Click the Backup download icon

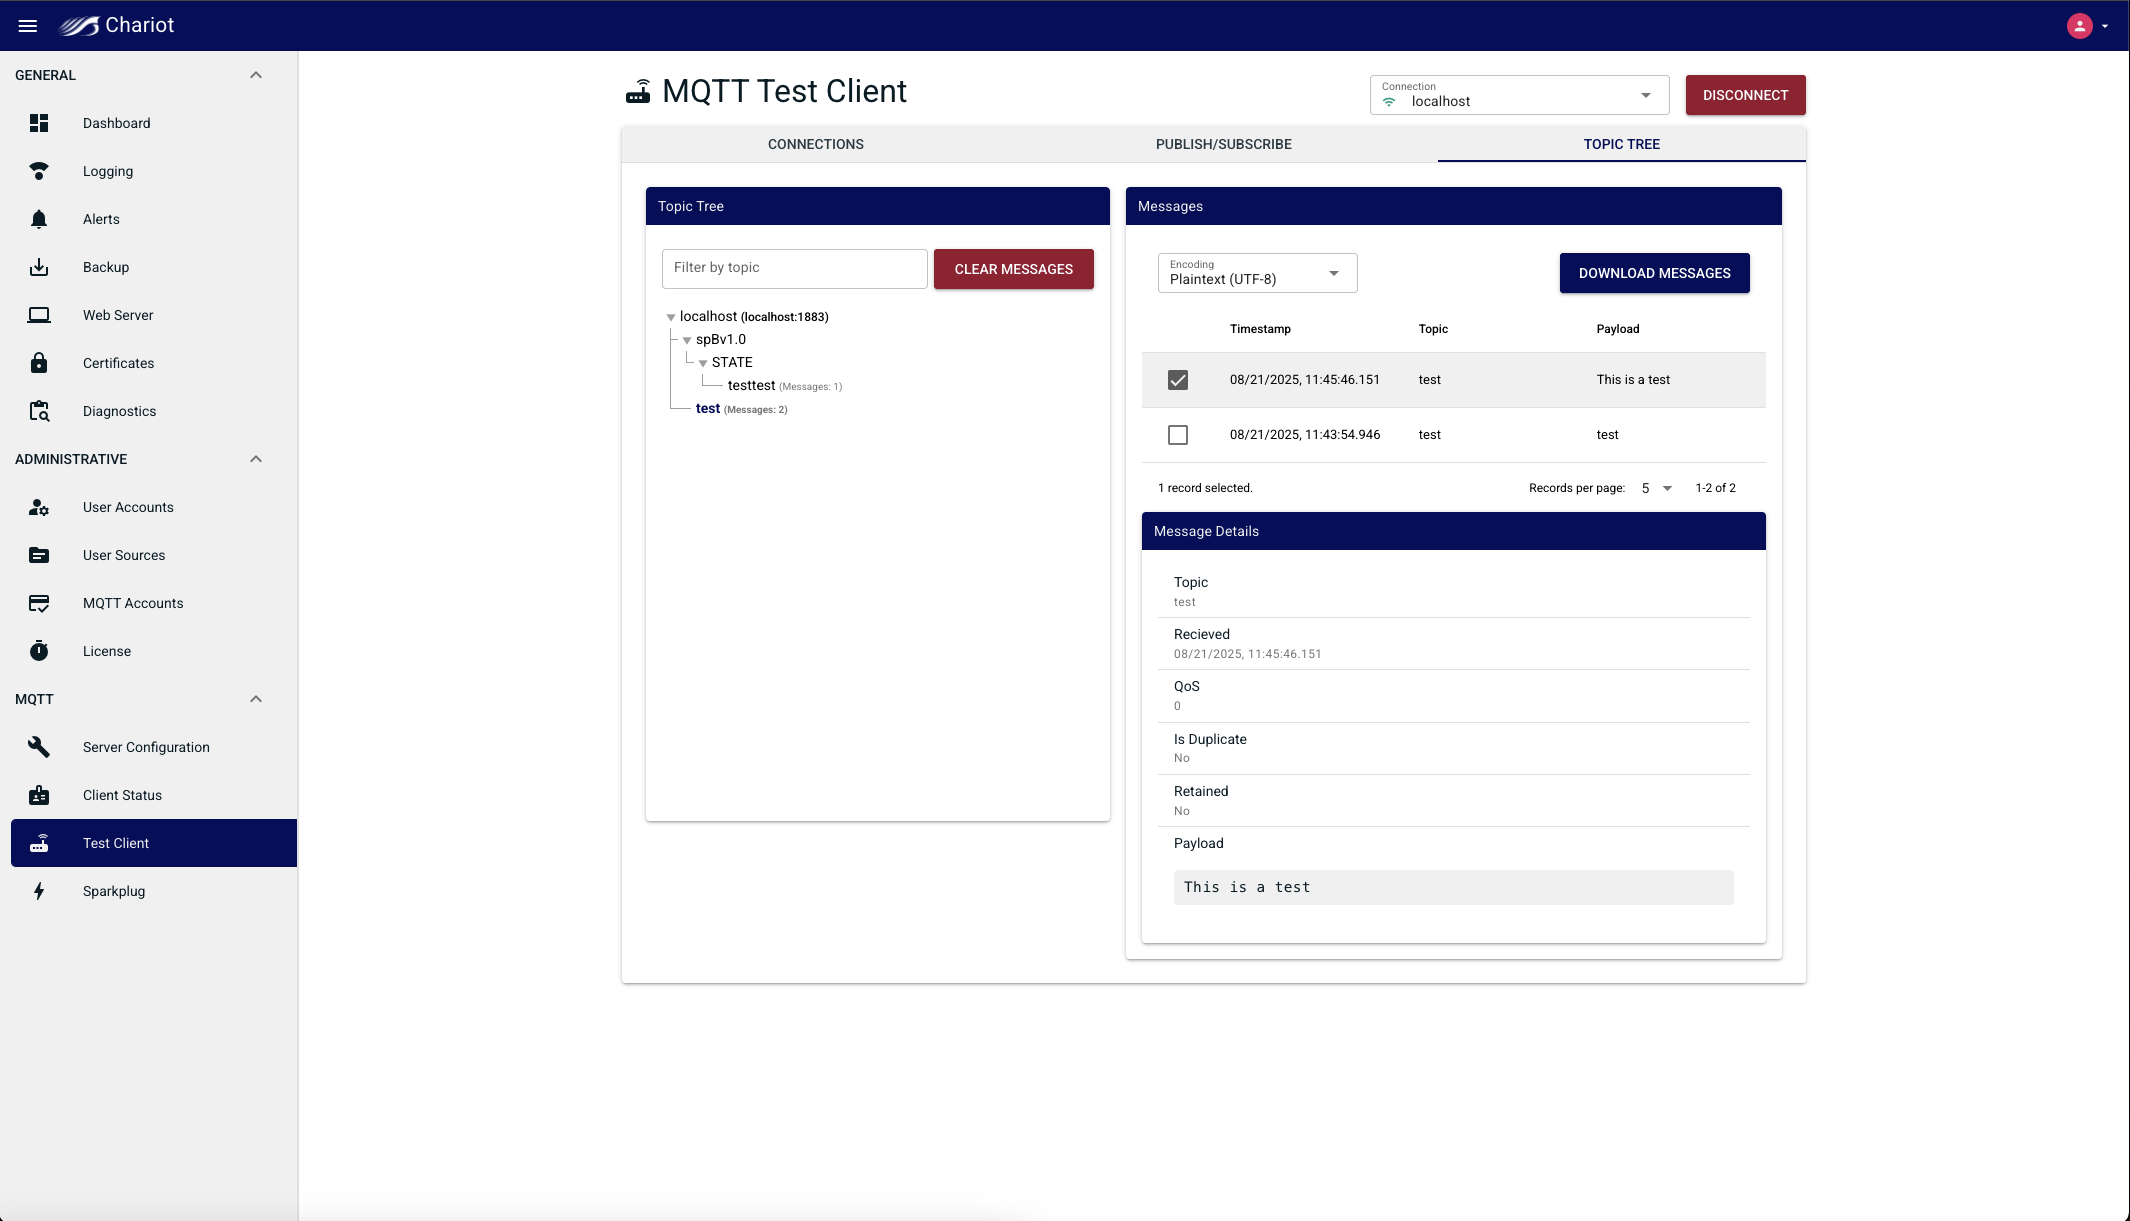39,267
